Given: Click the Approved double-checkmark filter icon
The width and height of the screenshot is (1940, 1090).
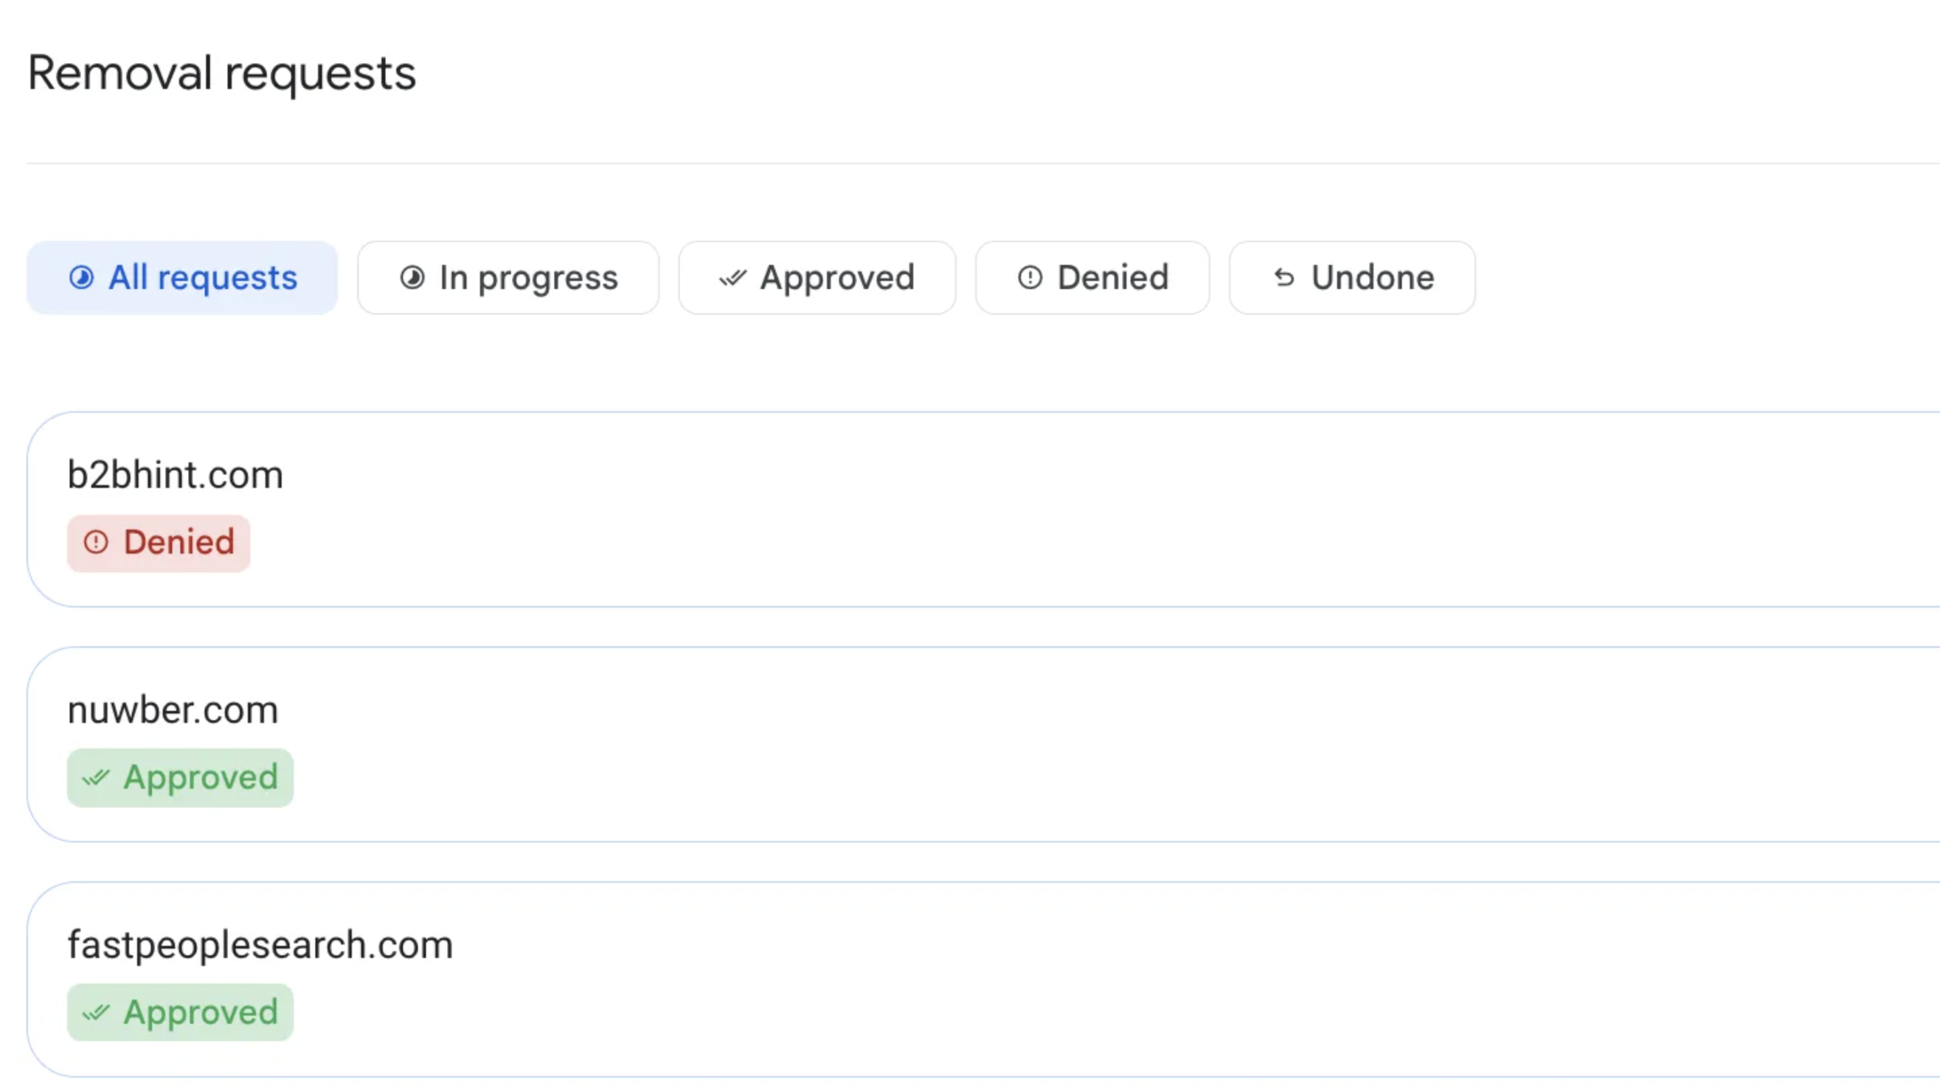Looking at the screenshot, I should [732, 277].
